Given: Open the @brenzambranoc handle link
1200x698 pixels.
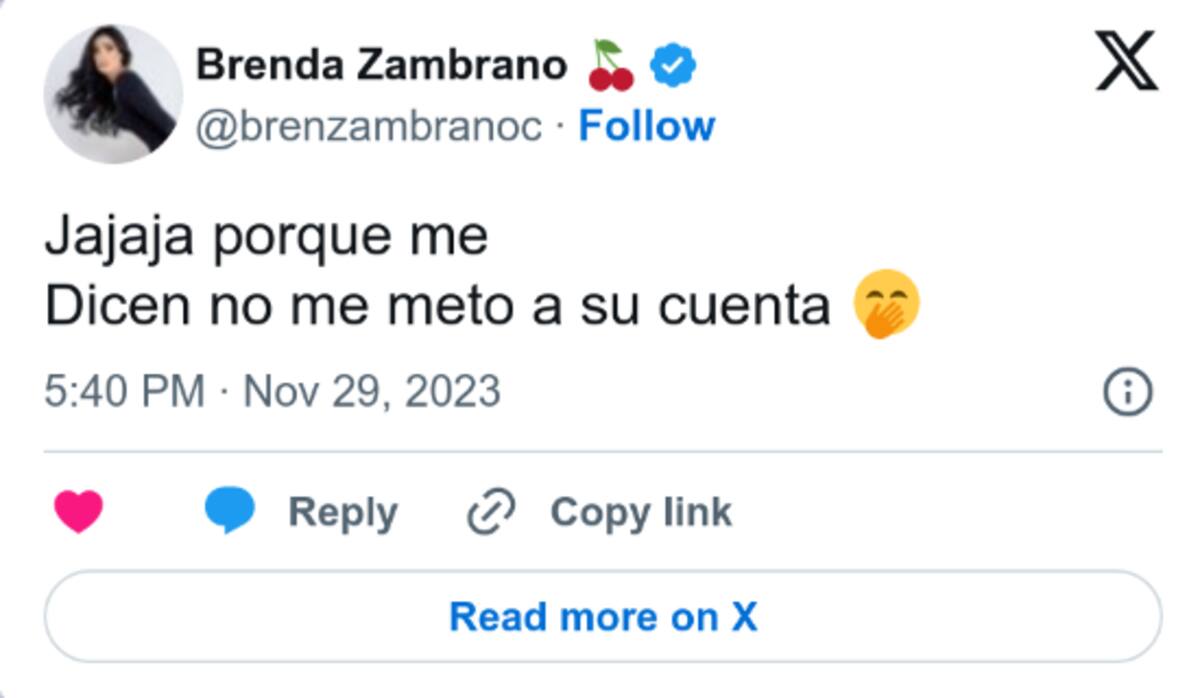Looking at the screenshot, I should [369, 127].
